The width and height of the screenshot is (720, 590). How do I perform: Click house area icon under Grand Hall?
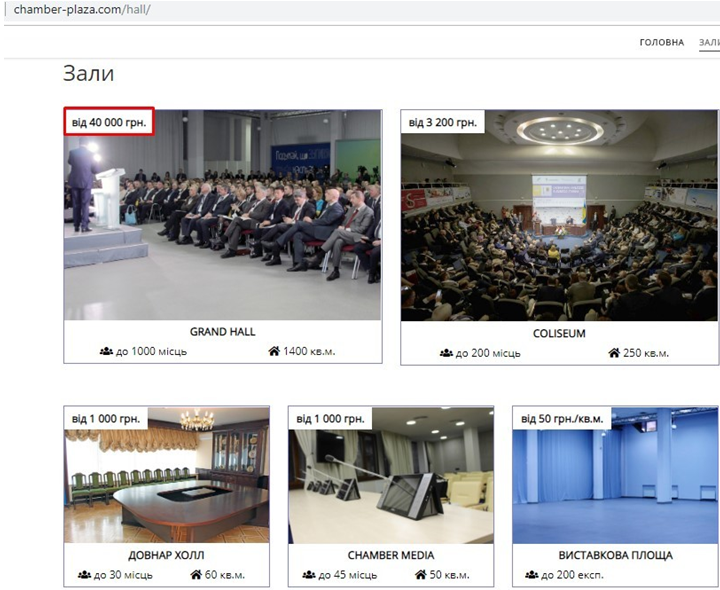[274, 351]
